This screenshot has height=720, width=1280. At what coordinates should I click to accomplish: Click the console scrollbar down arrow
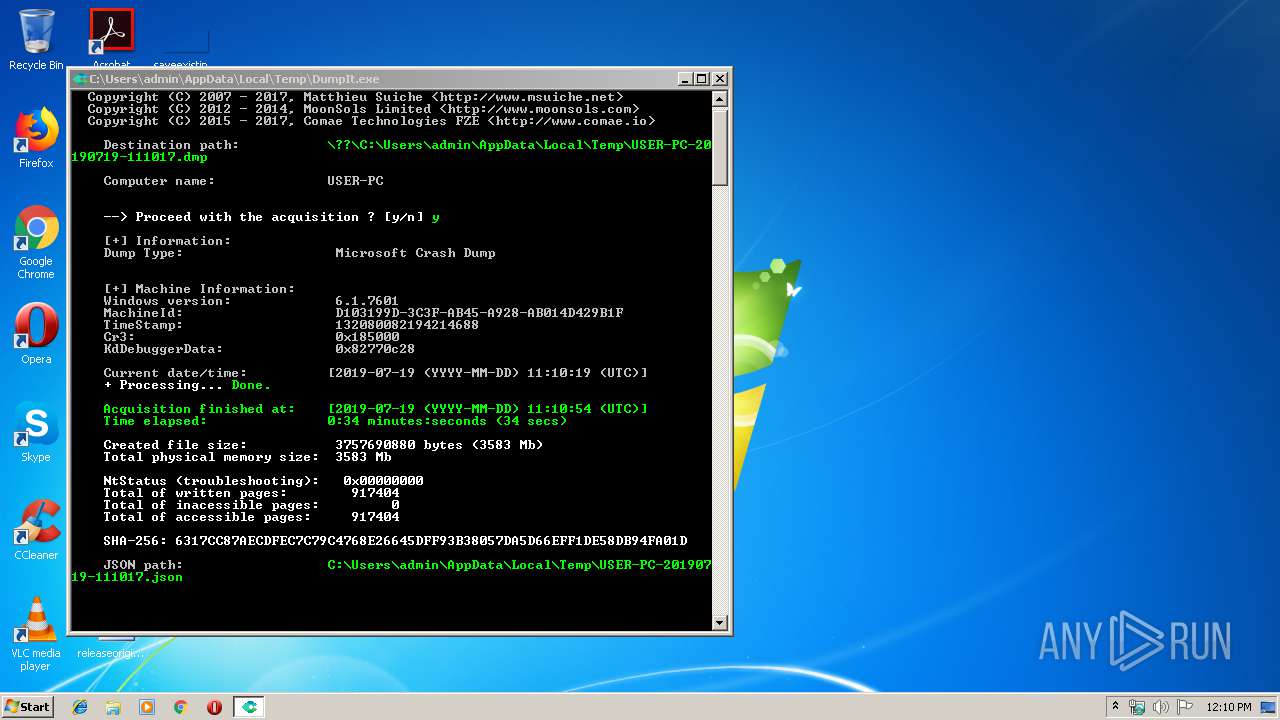[x=719, y=623]
